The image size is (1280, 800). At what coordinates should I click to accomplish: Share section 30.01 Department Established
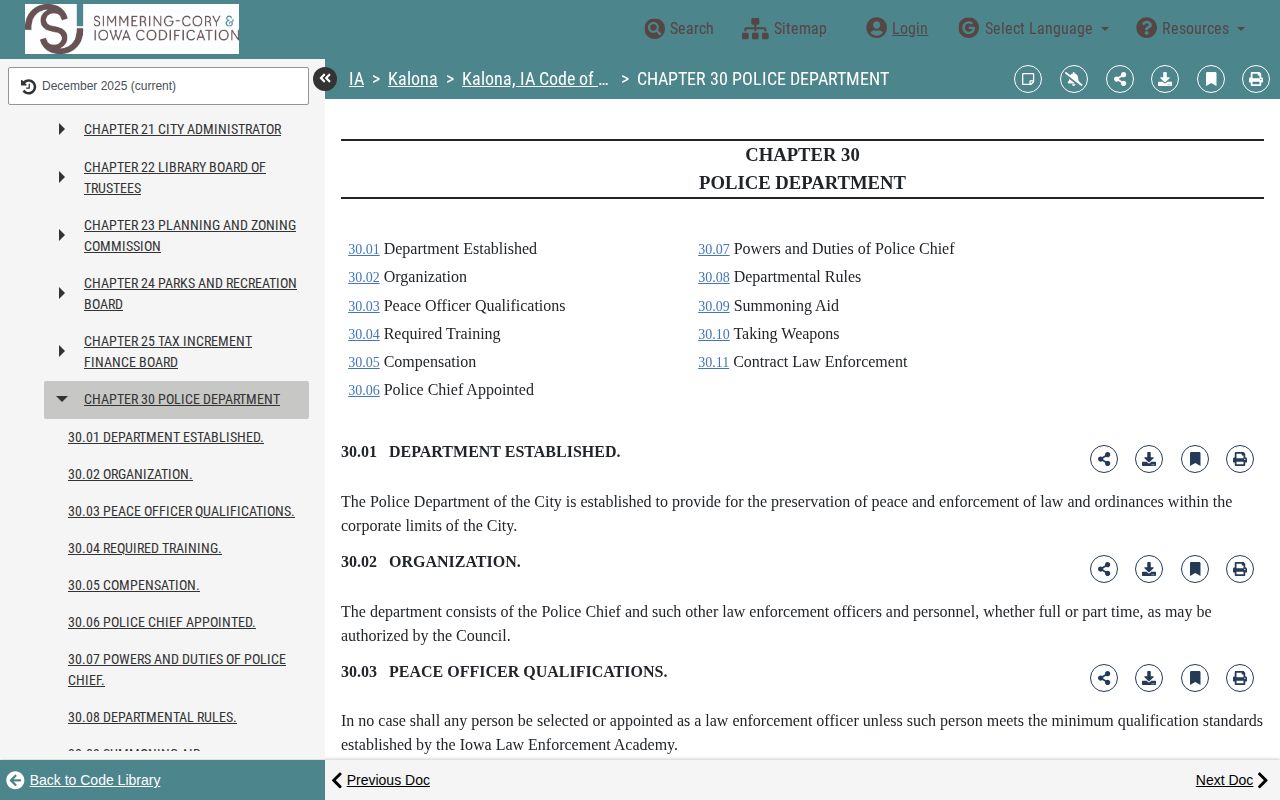tap(1104, 459)
